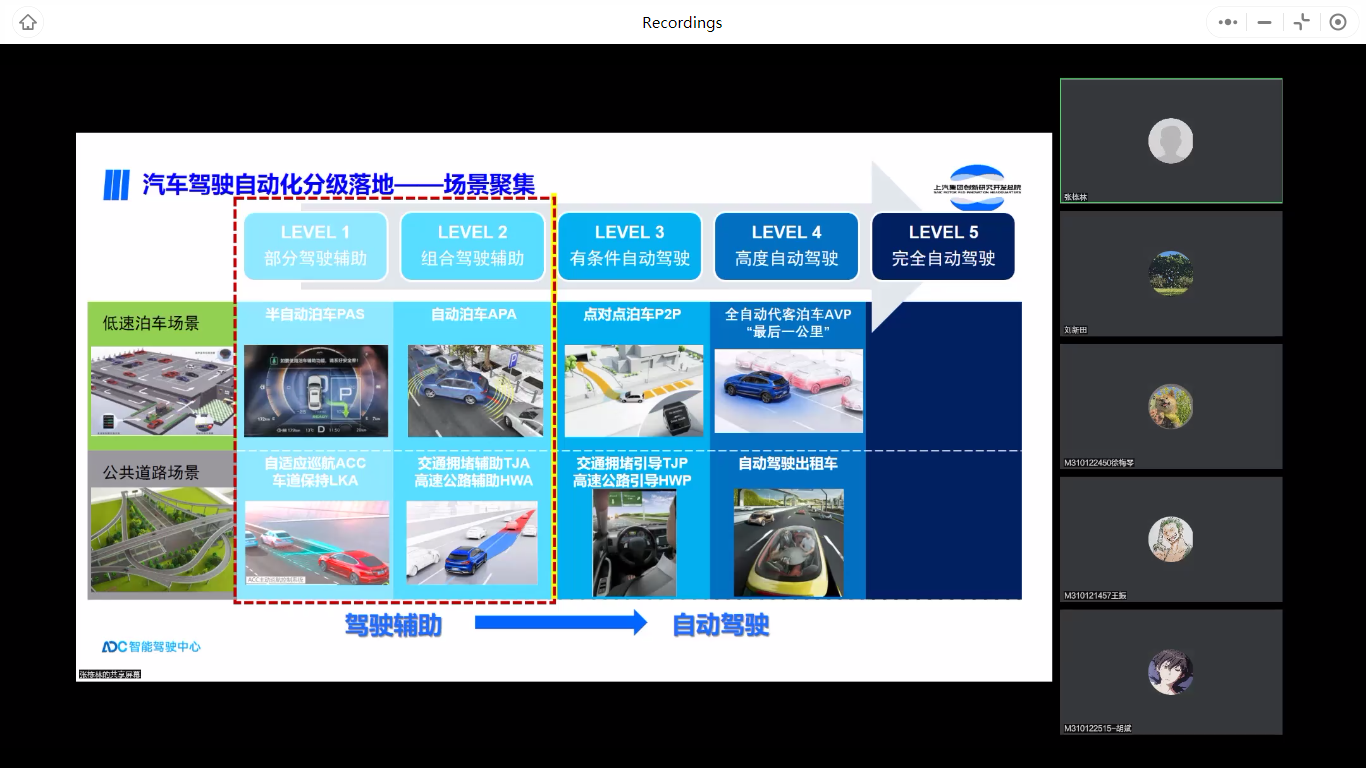Click the minimize dash icon in the capsule

point(1264,22)
